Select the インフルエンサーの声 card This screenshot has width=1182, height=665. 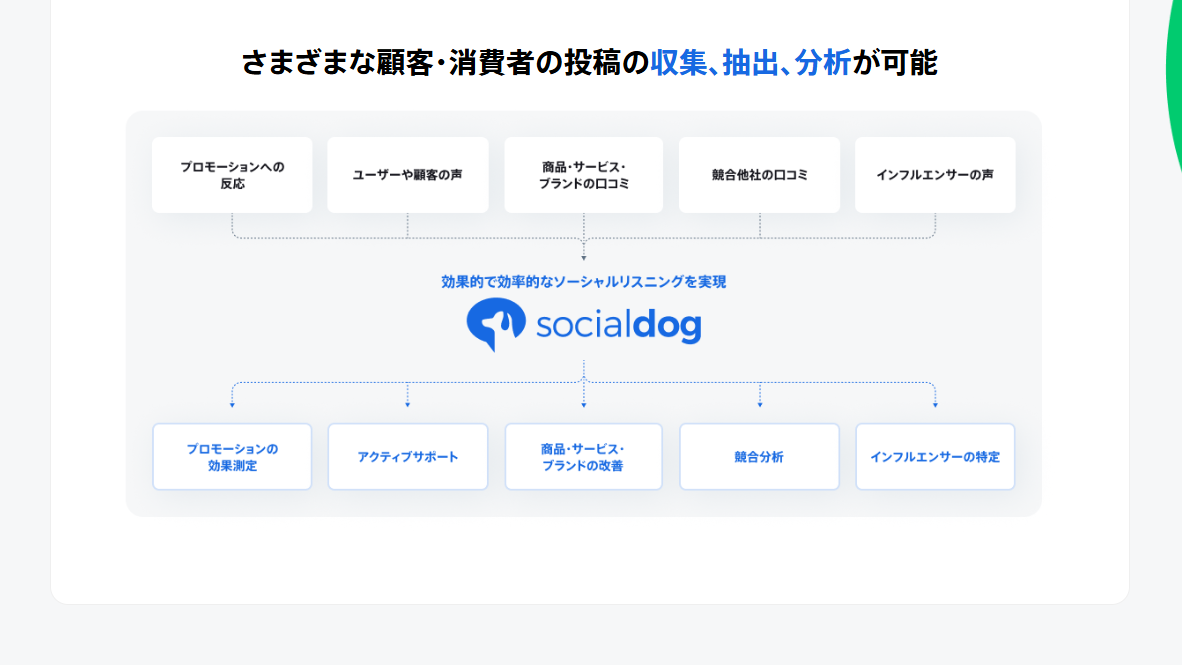coord(935,175)
